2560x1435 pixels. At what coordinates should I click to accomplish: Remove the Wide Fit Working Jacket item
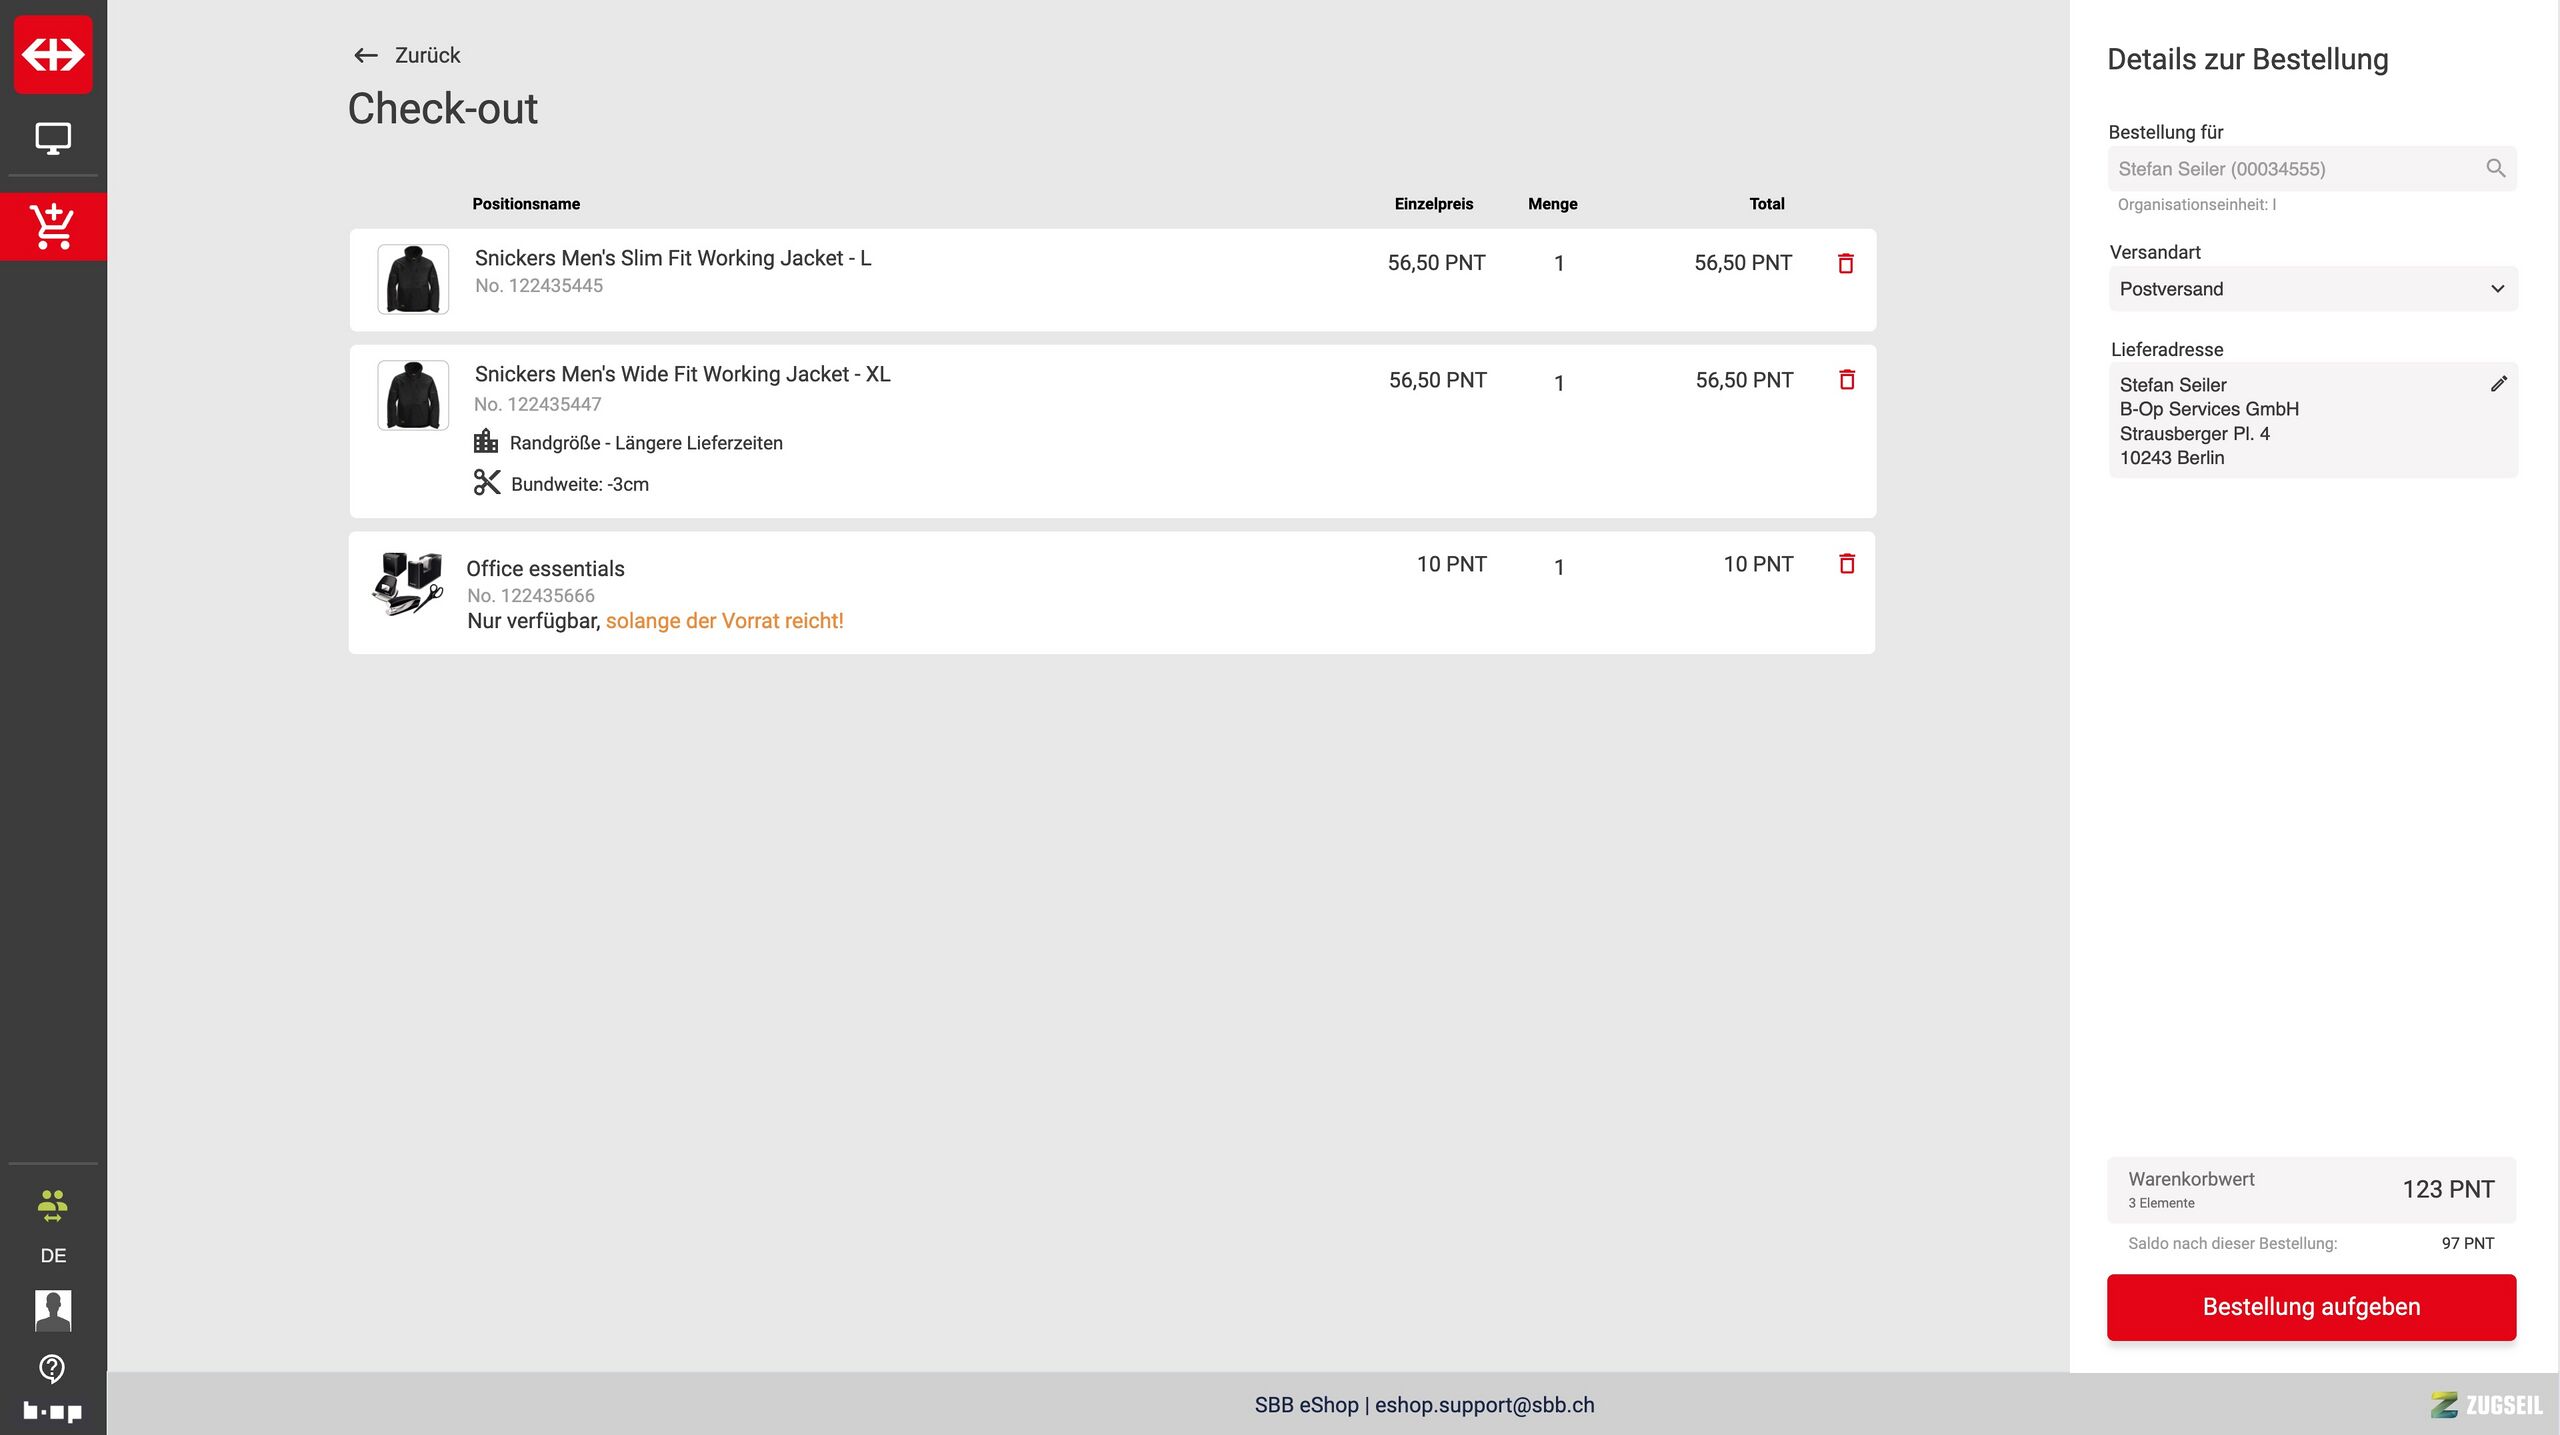pyautogui.click(x=1846, y=380)
